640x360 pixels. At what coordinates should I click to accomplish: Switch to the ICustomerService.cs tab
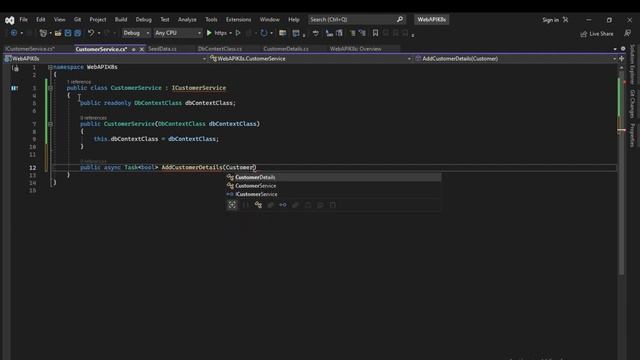click(30, 49)
